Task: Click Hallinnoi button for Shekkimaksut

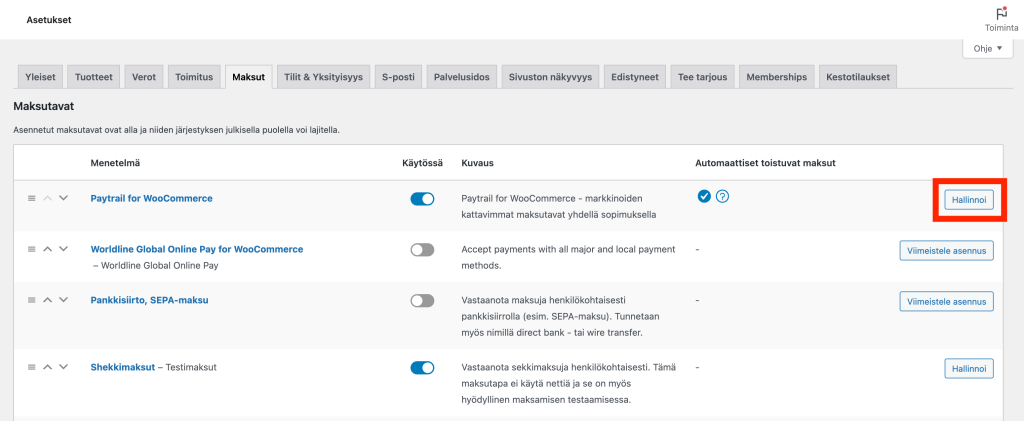Action: tap(968, 368)
